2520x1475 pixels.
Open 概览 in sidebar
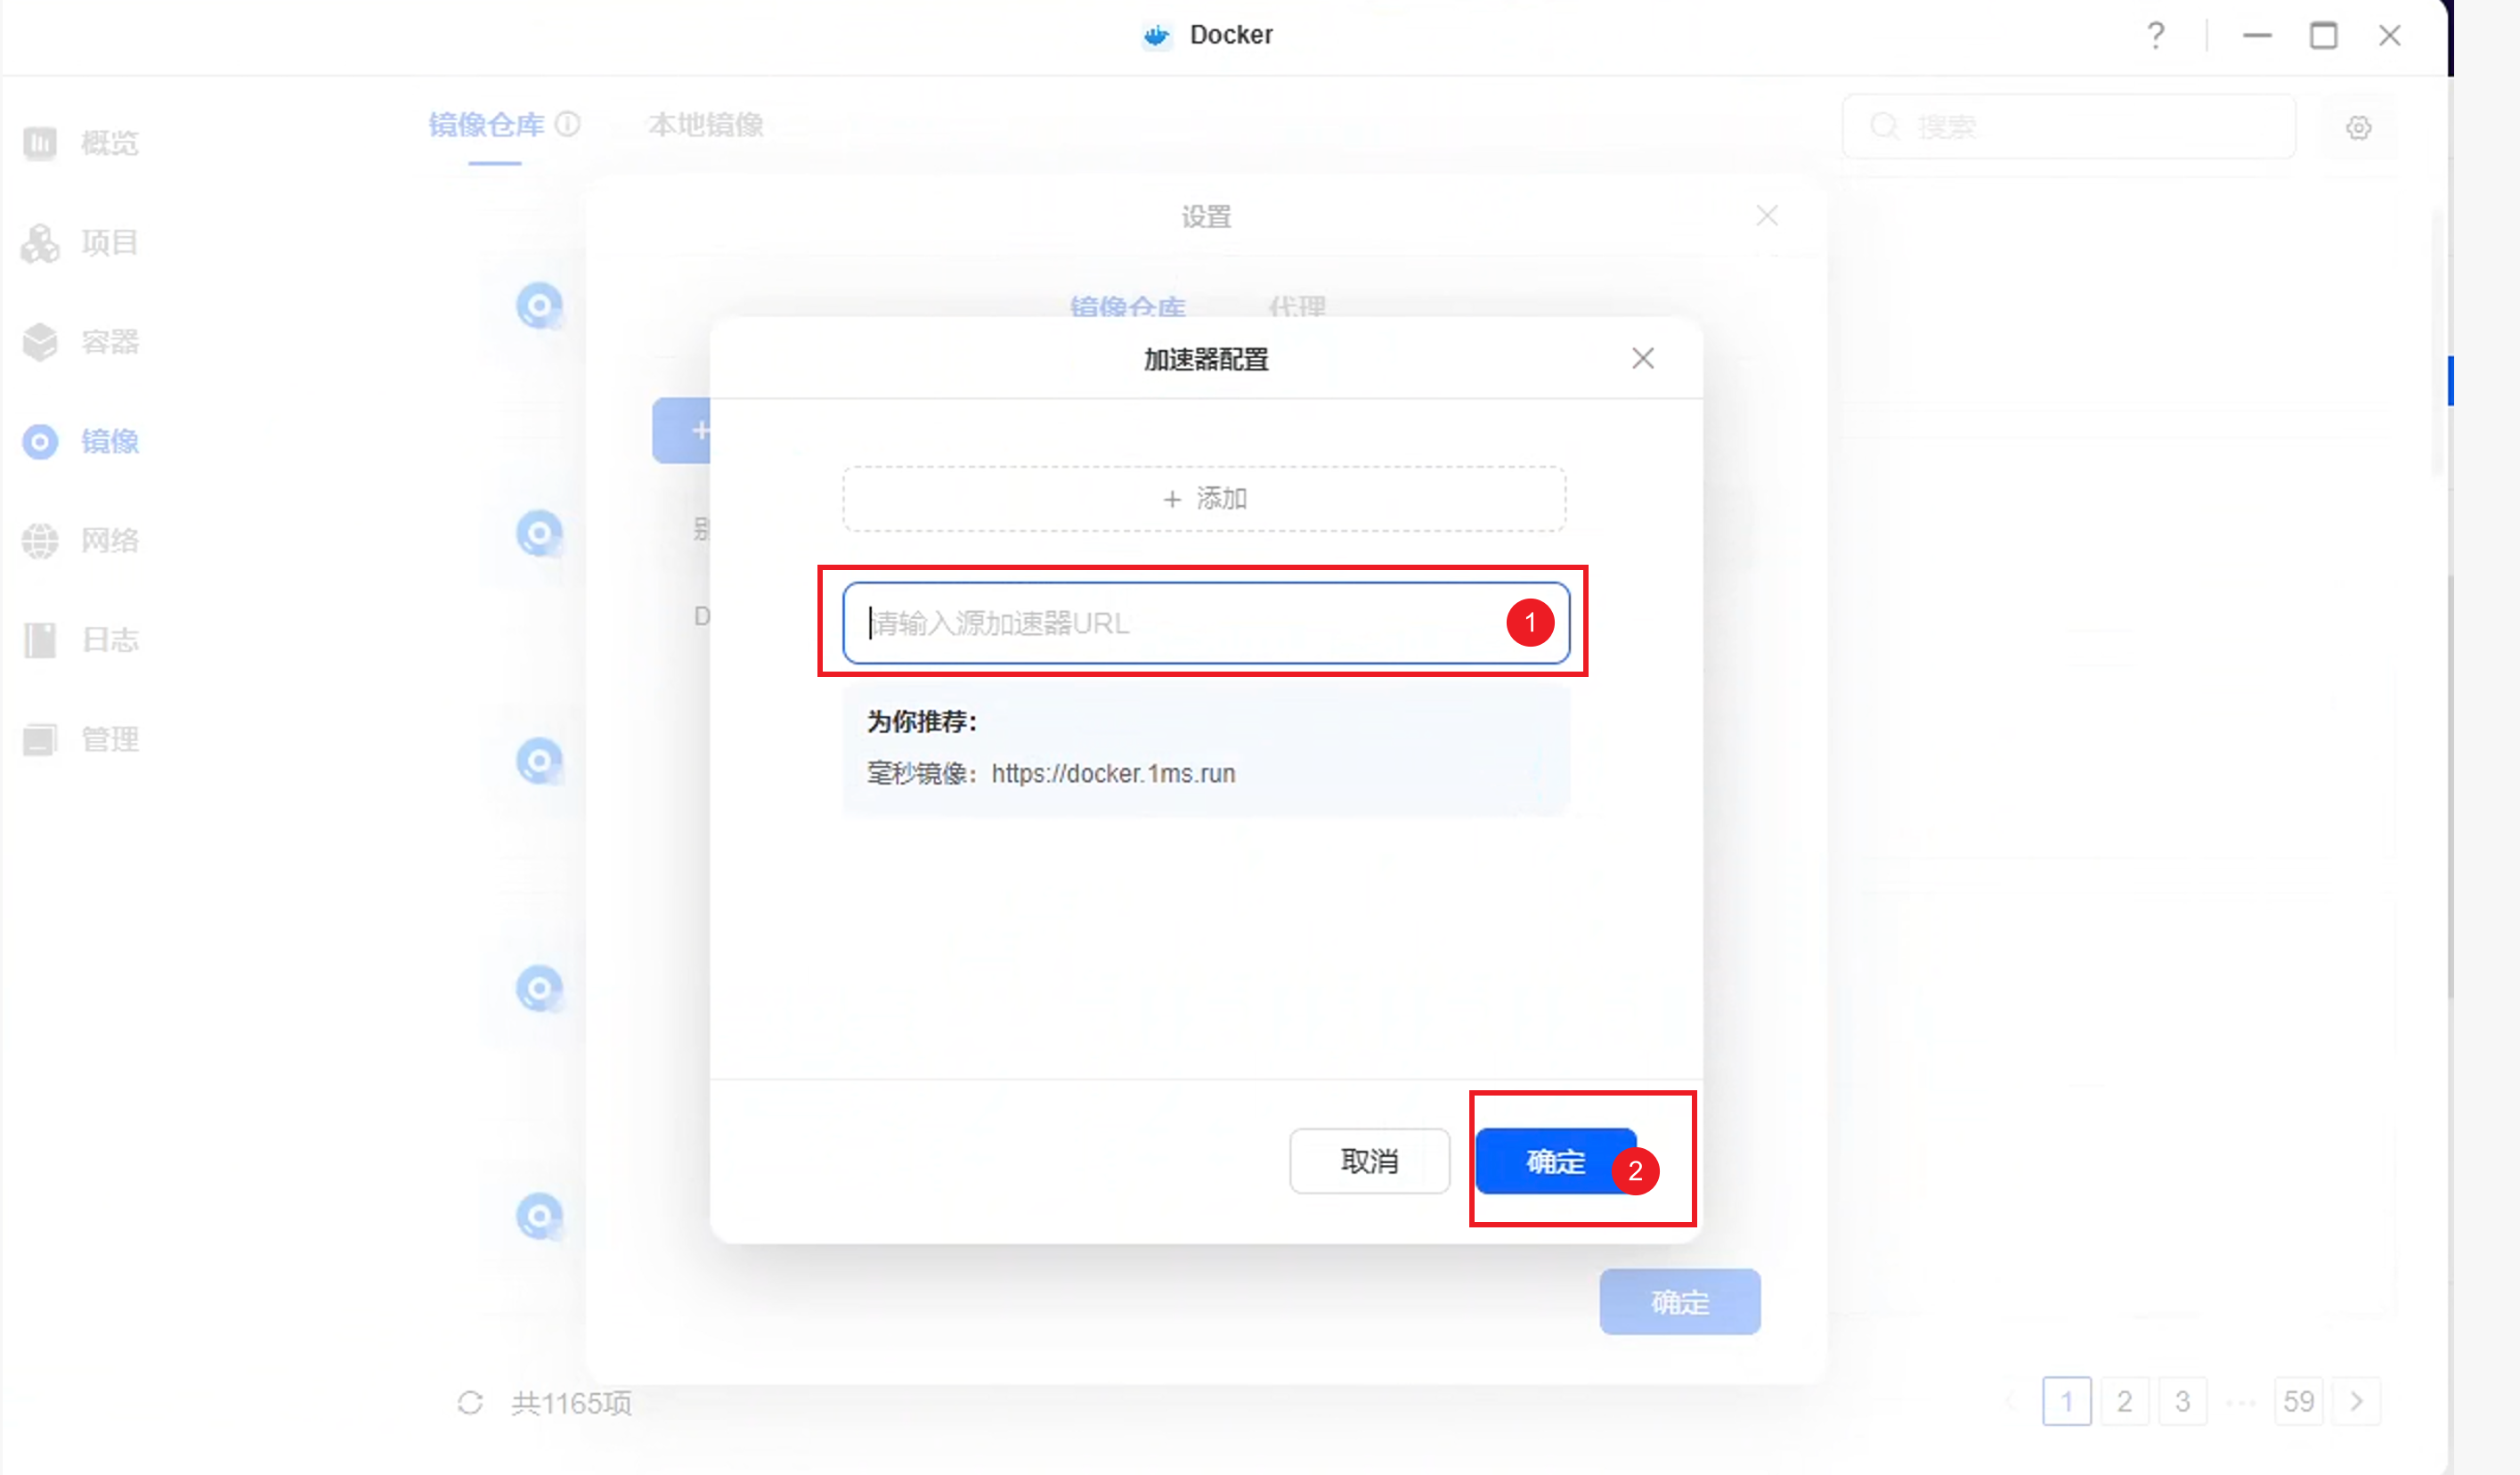click(80, 143)
